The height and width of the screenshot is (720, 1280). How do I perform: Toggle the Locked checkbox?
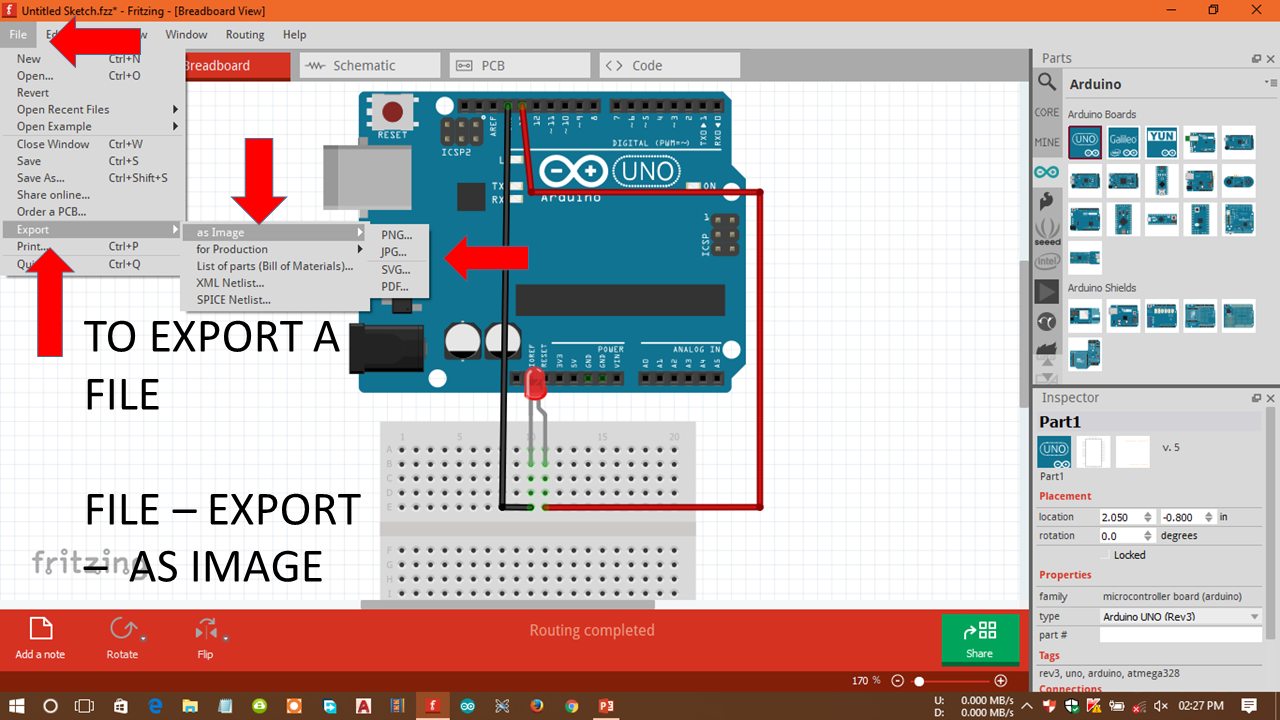pyautogui.click(x=1106, y=555)
